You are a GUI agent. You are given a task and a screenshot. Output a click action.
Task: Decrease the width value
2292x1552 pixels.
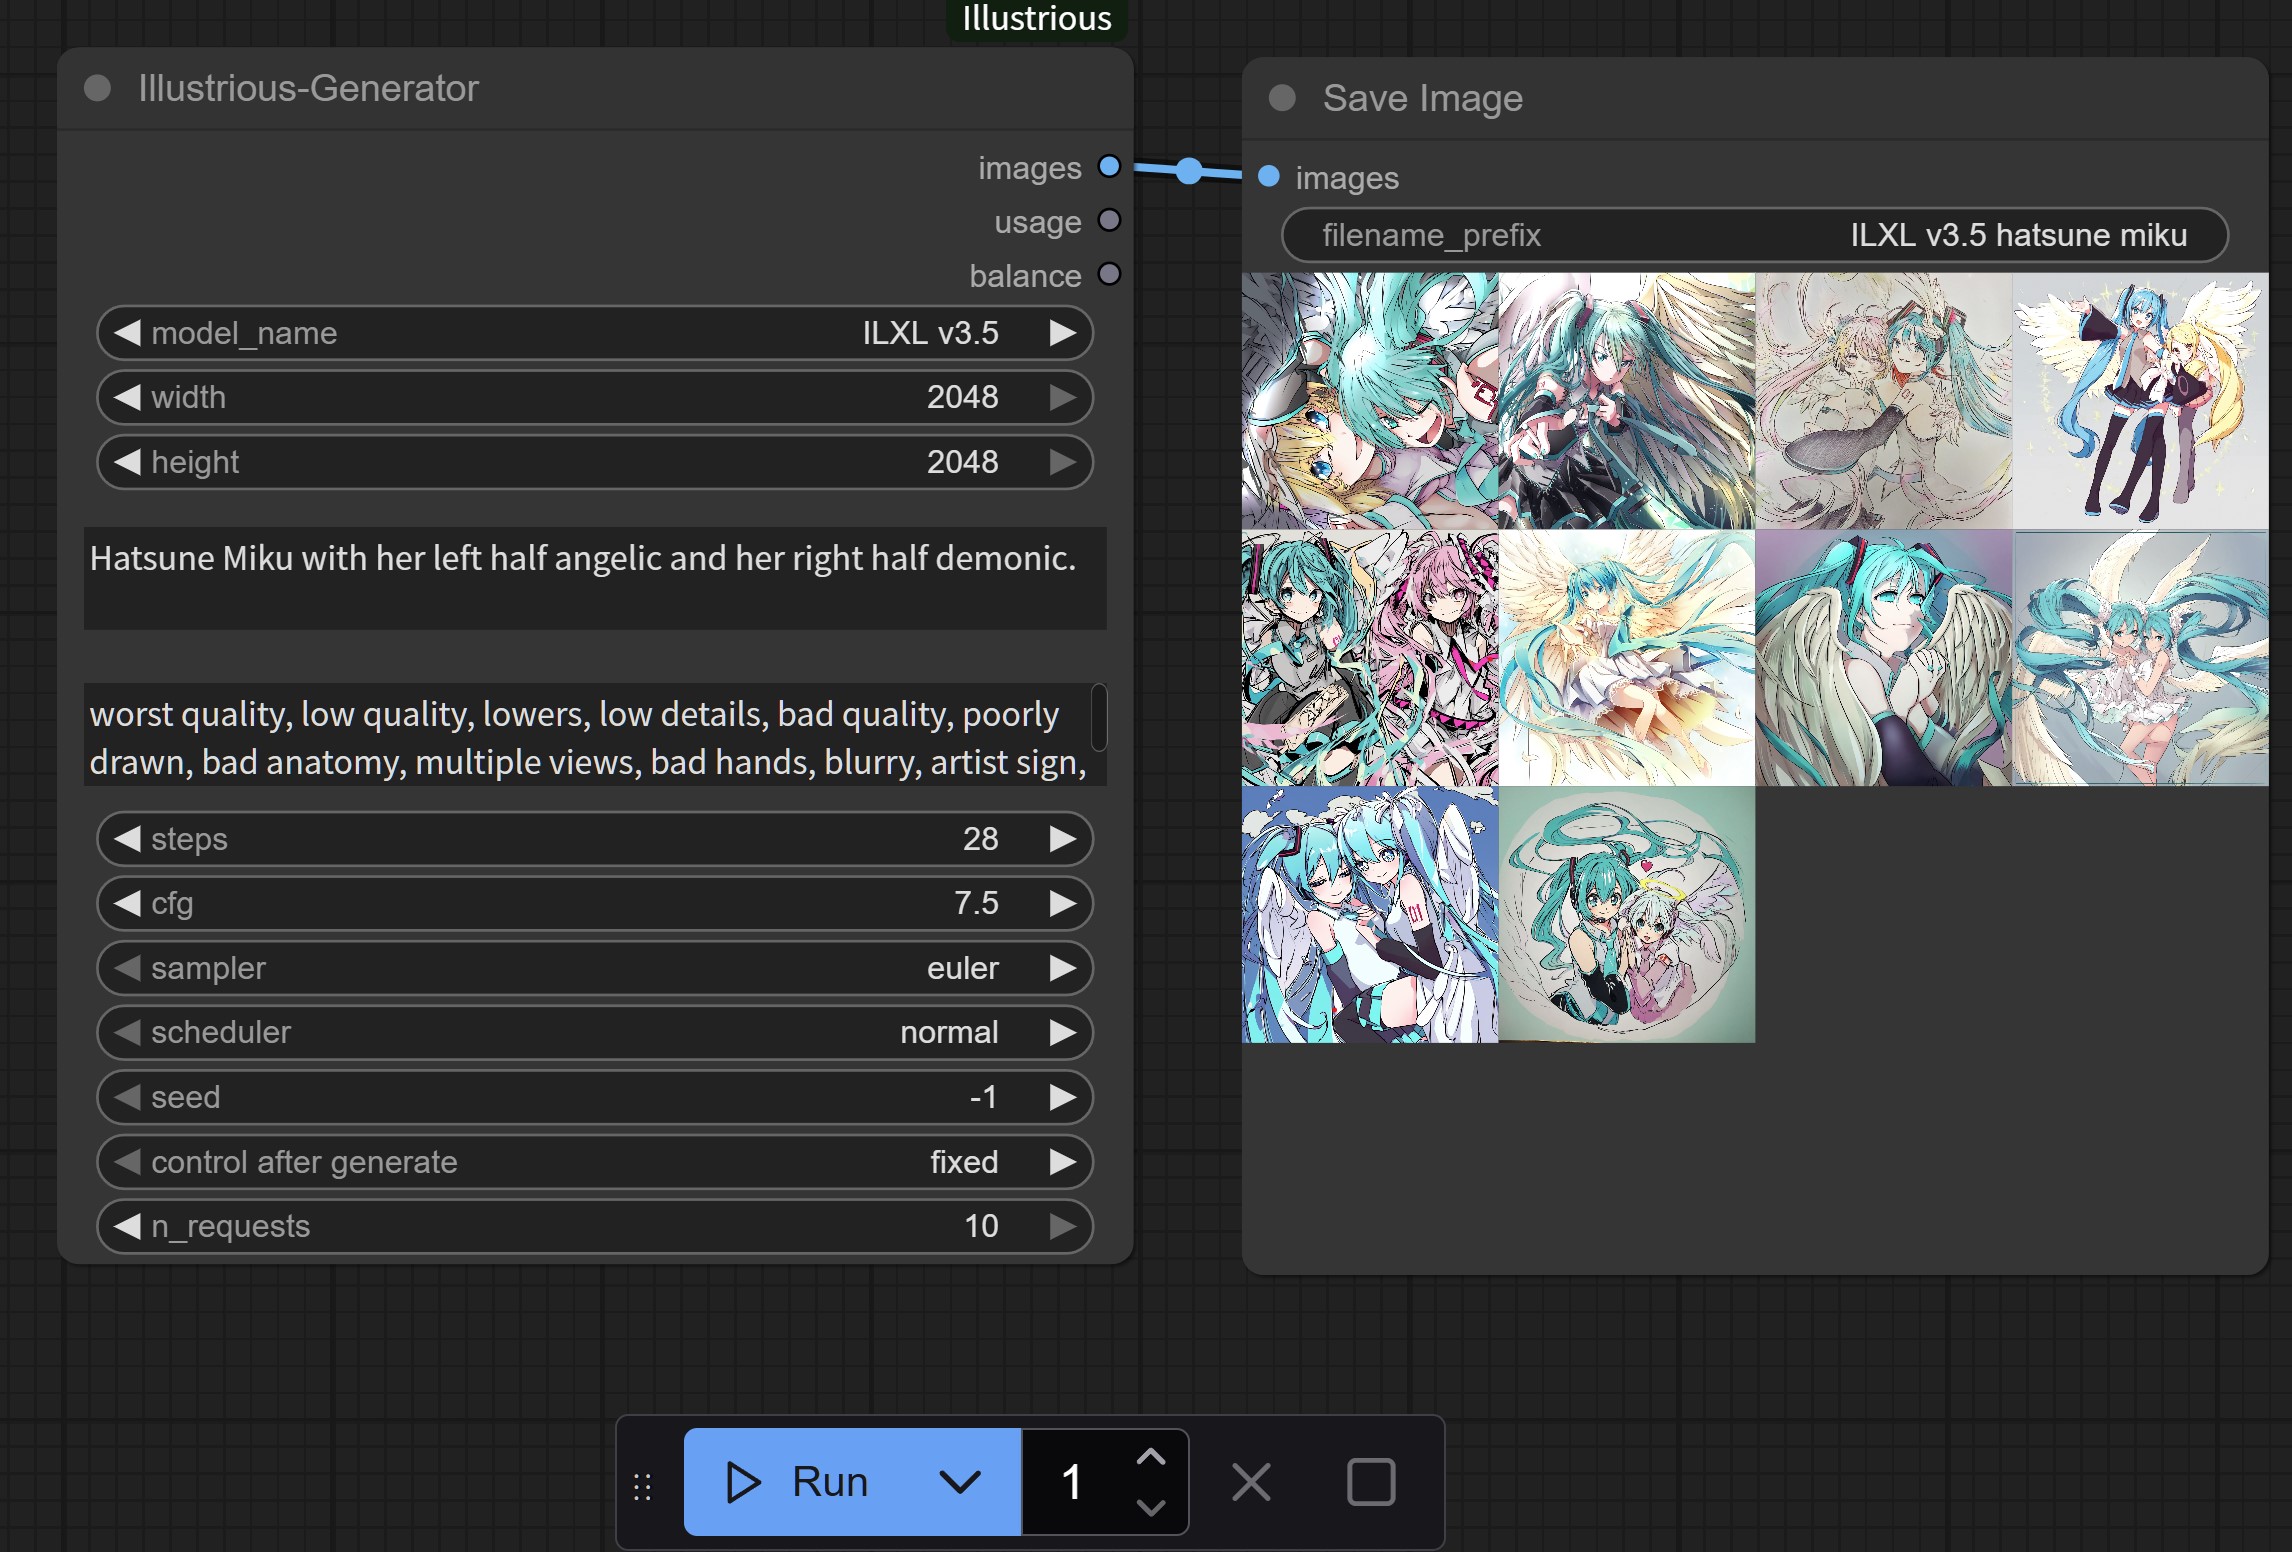(127, 397)
